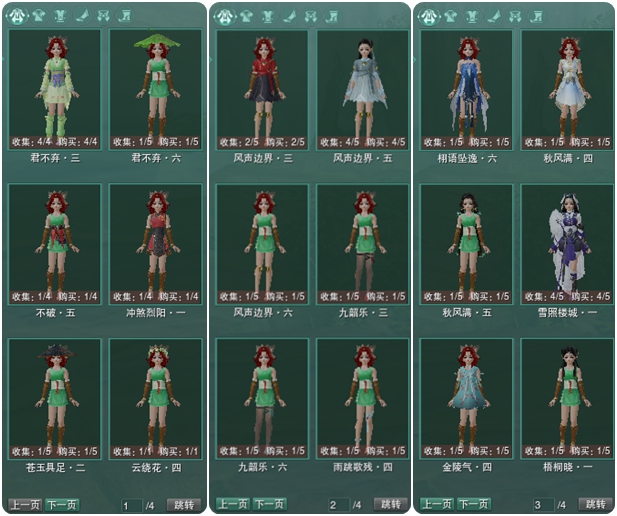Click 下一页 in the page 1 panel
The height and width of the screenshot is (516, 617).
point(62,505)
